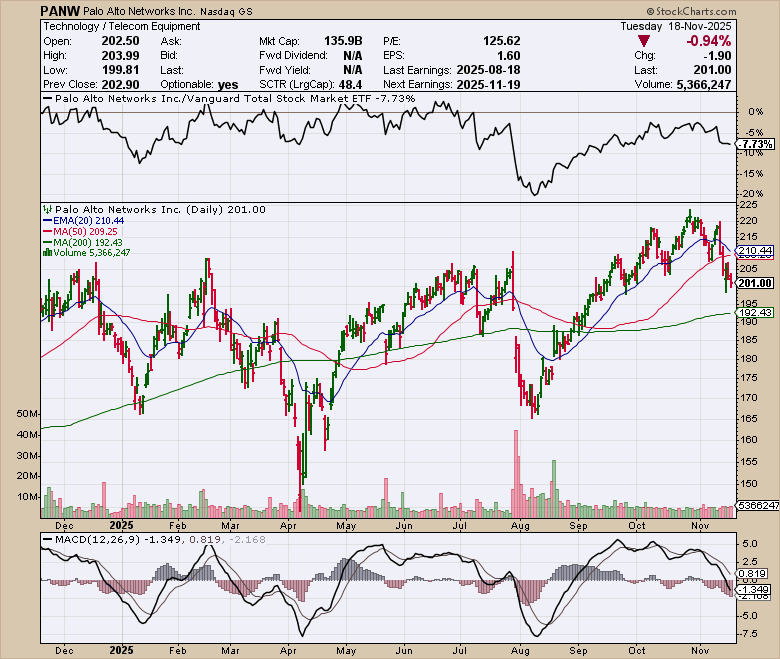
Task: Click the date 'Tuesday 18-Nov-2025'
Action: pos(676,26)
